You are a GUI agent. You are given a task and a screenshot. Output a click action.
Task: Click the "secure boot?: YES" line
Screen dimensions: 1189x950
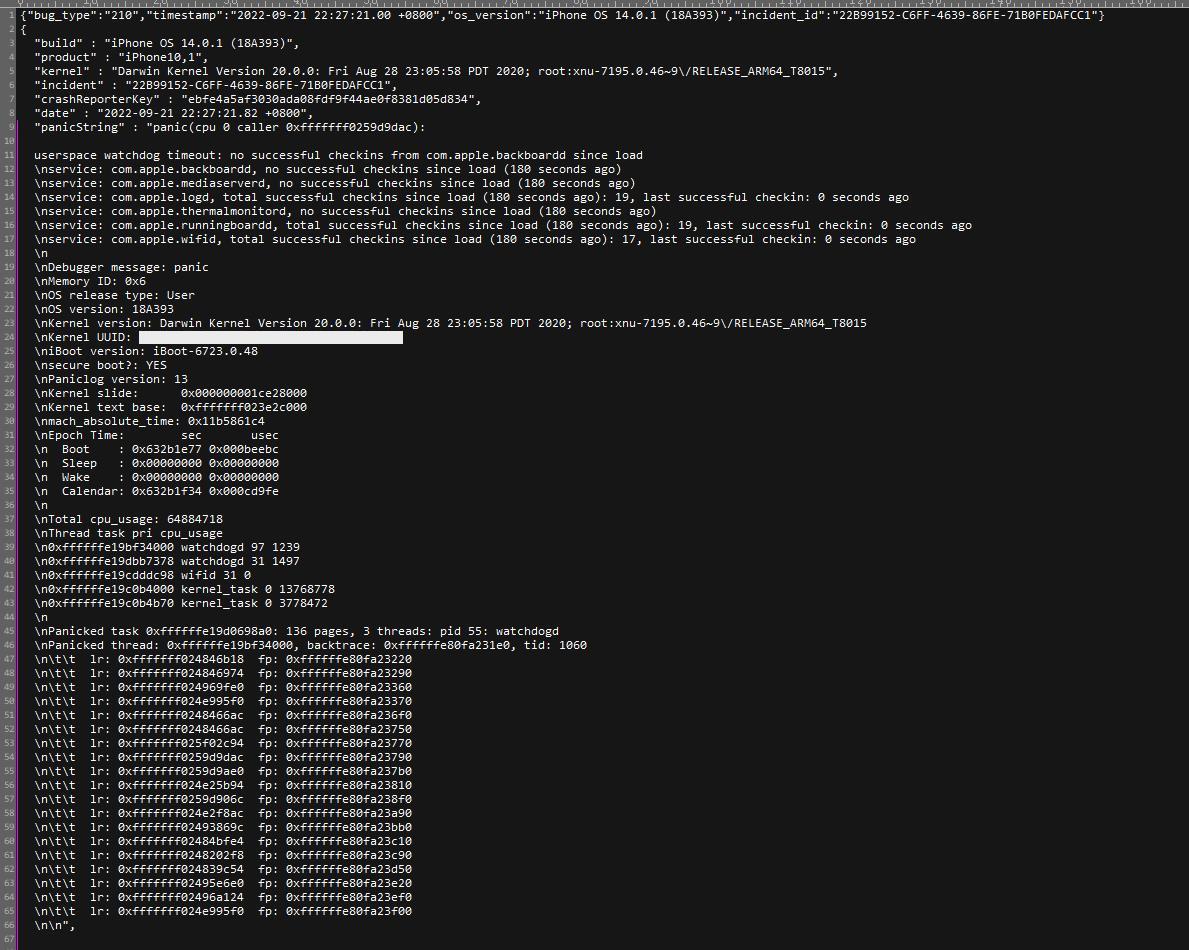[100, 365]
